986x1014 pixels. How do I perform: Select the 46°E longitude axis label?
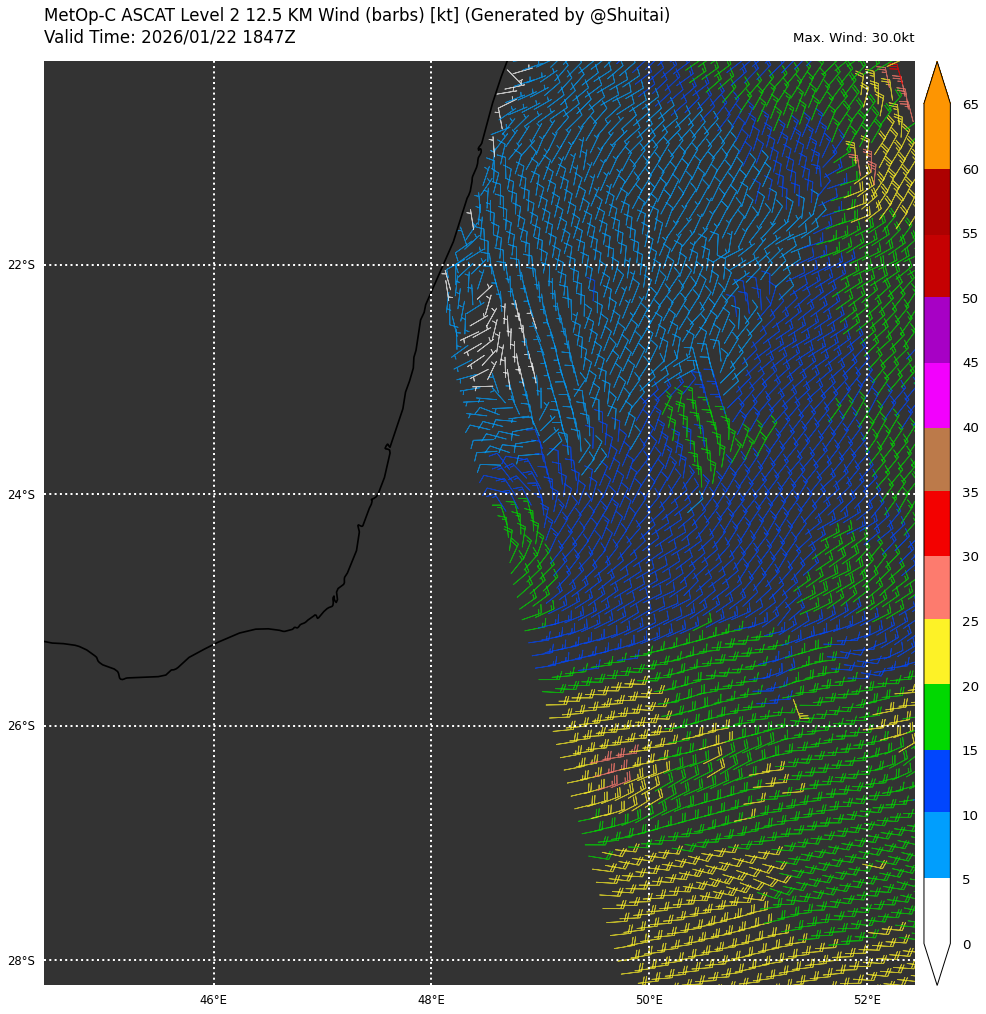[213, 1000]
